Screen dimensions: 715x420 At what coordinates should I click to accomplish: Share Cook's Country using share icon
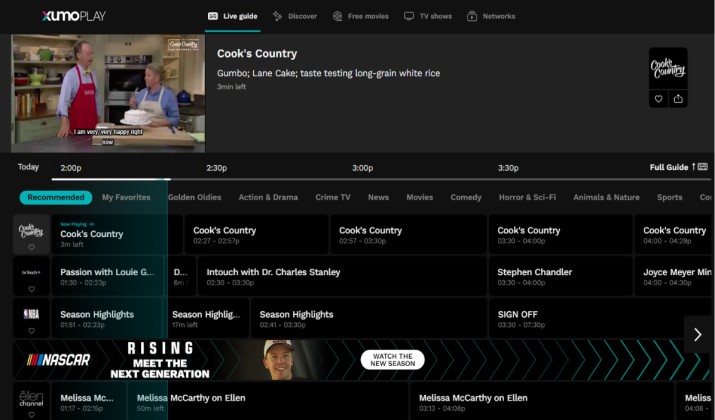pyautogui.click(x=678, y=99)
